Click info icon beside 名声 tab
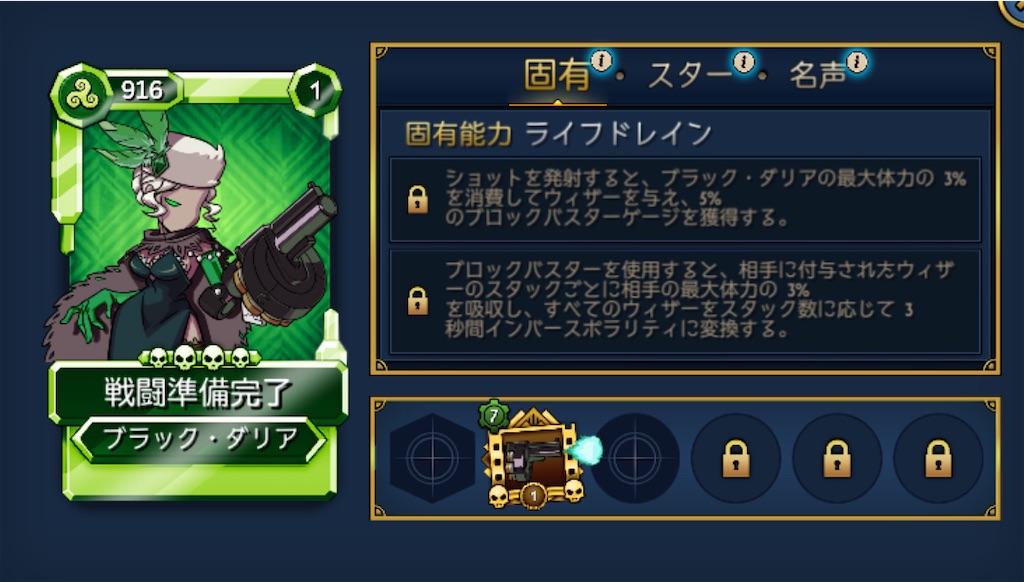1024x582 pixels. [x=857, y=63]
